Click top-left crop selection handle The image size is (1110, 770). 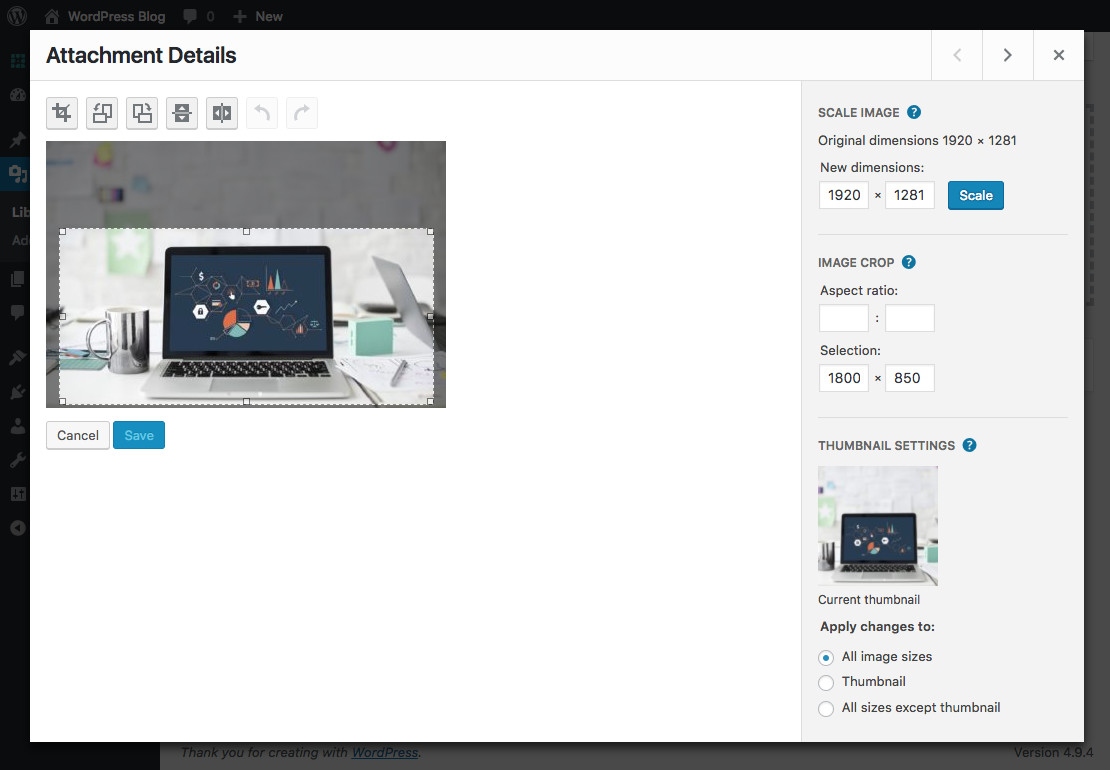coord(62,231)
